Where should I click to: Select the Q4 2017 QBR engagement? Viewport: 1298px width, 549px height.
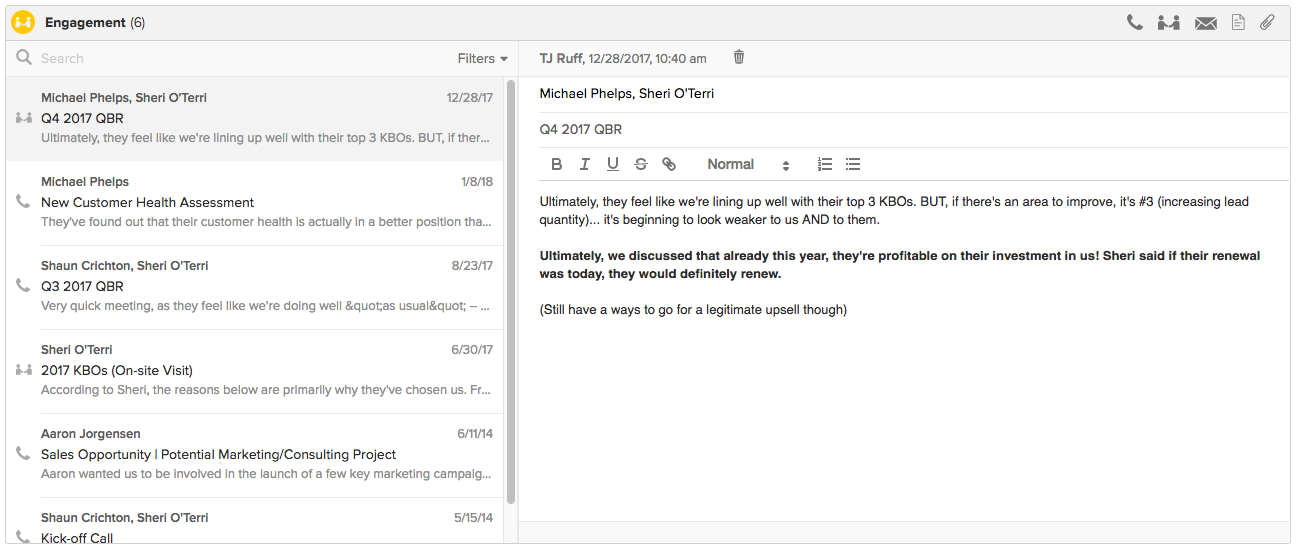coord(255,119)
